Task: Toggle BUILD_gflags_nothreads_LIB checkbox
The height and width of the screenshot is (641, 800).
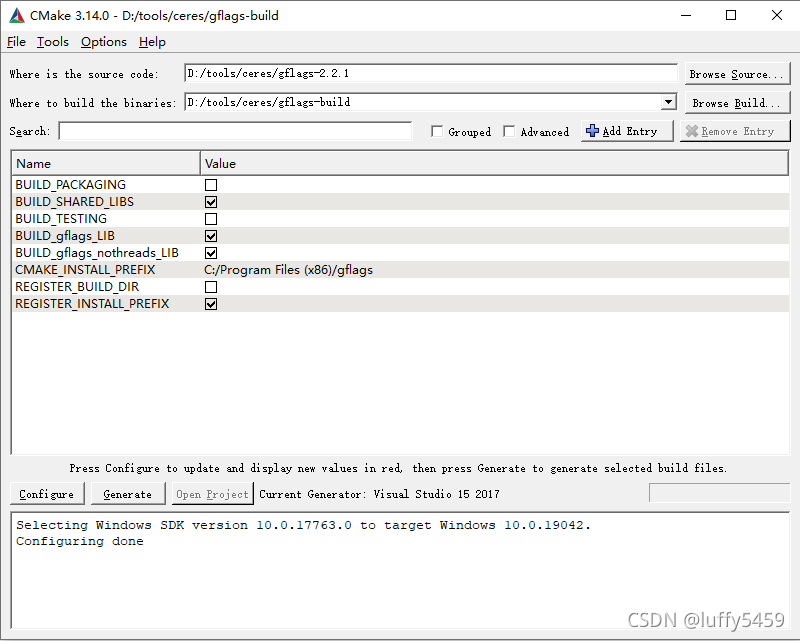Action: click(x=211, y=253)
